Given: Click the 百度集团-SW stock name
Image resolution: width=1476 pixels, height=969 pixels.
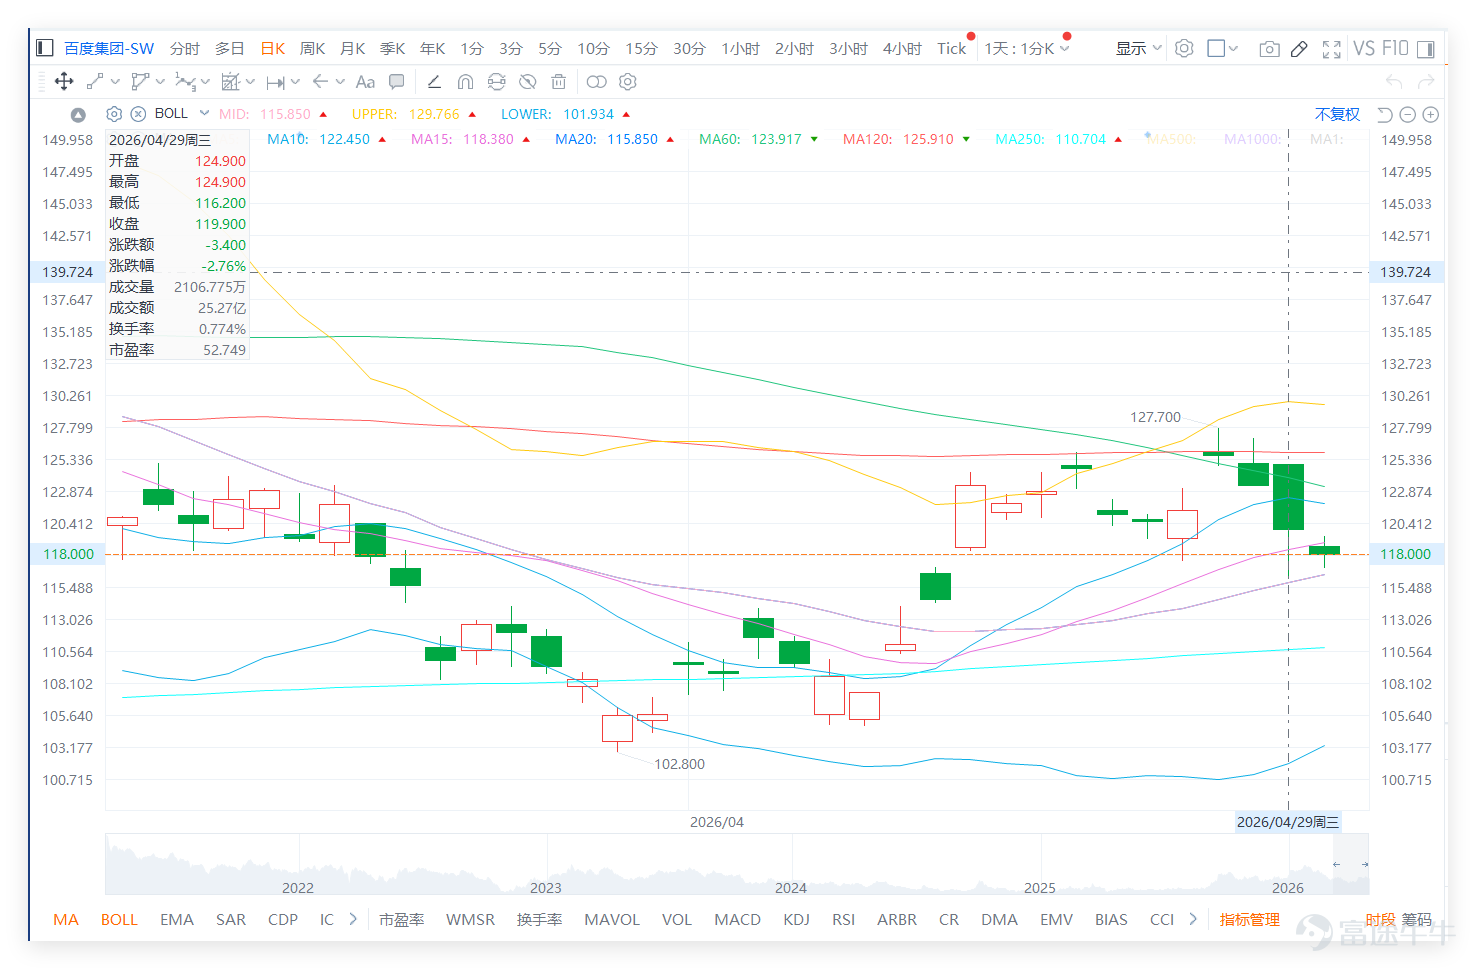Looking at the screenshot, I should (109, 48).
